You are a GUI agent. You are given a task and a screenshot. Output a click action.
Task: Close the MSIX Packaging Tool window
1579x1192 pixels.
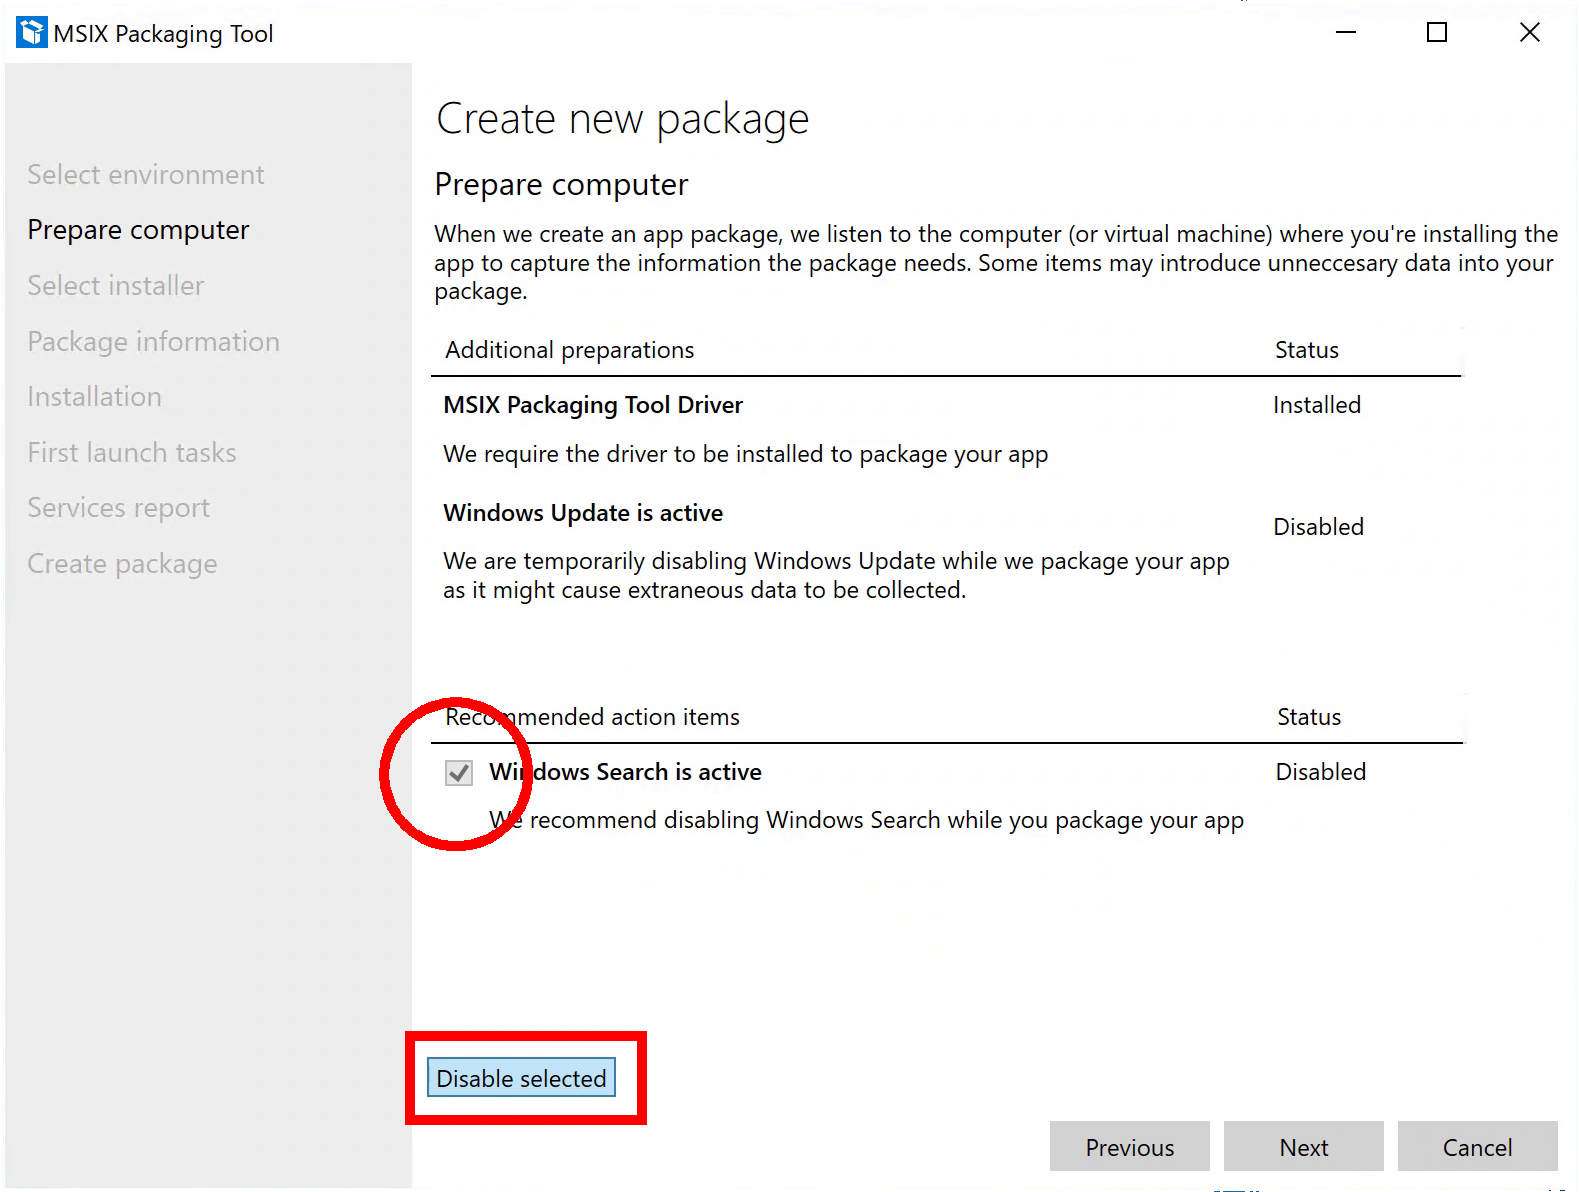click(x=1529, y=32)
